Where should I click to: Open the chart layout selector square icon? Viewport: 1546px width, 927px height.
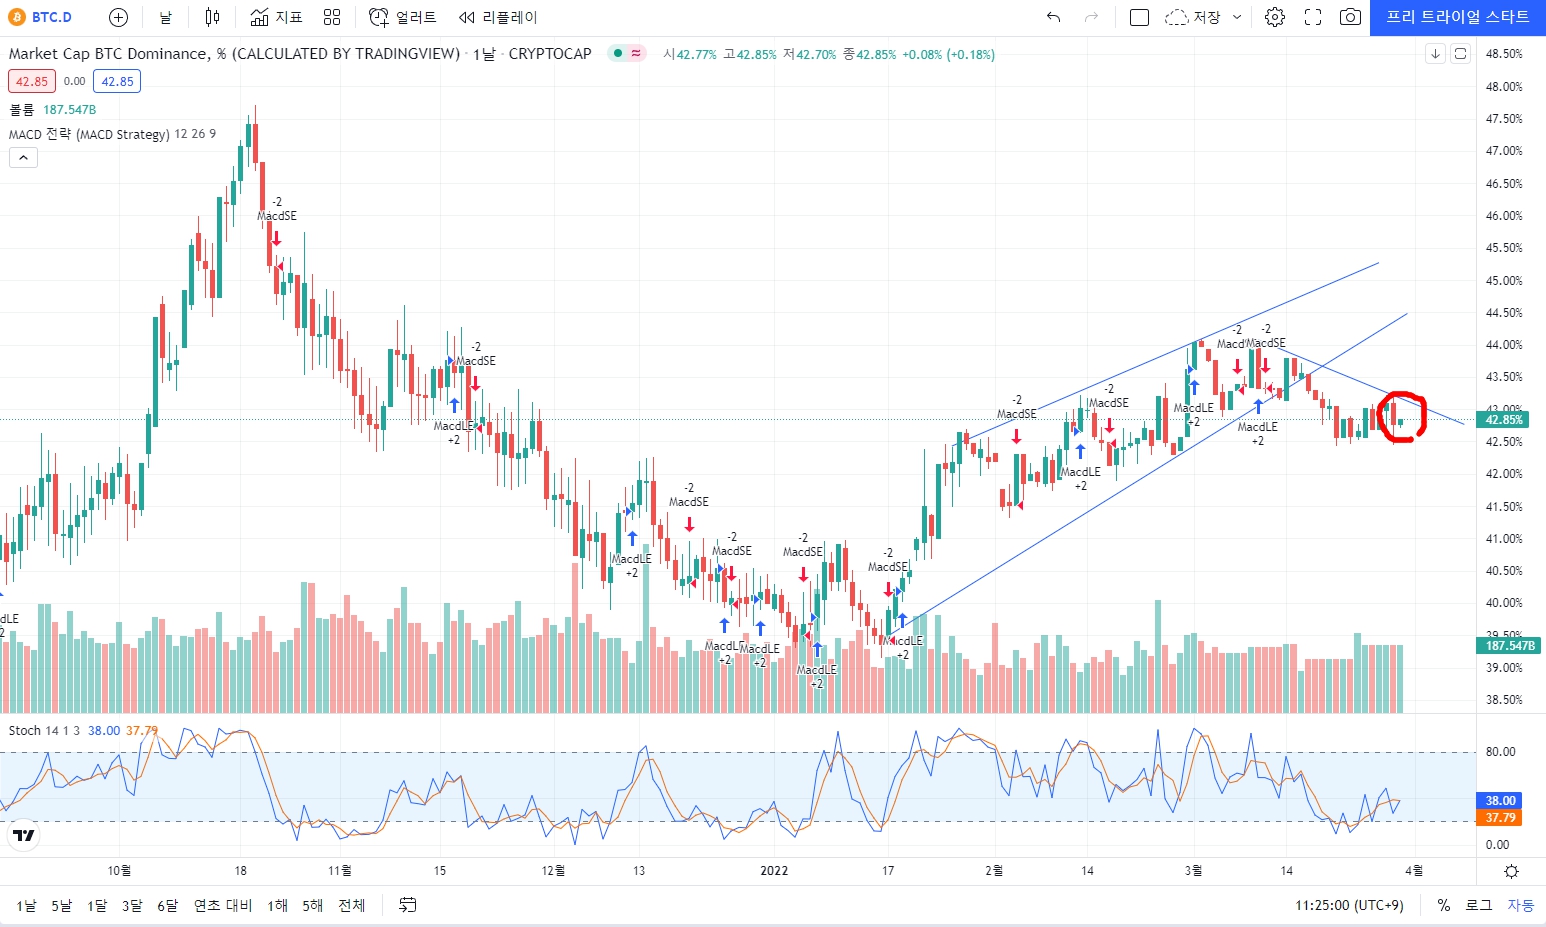tap(1139, 17)
